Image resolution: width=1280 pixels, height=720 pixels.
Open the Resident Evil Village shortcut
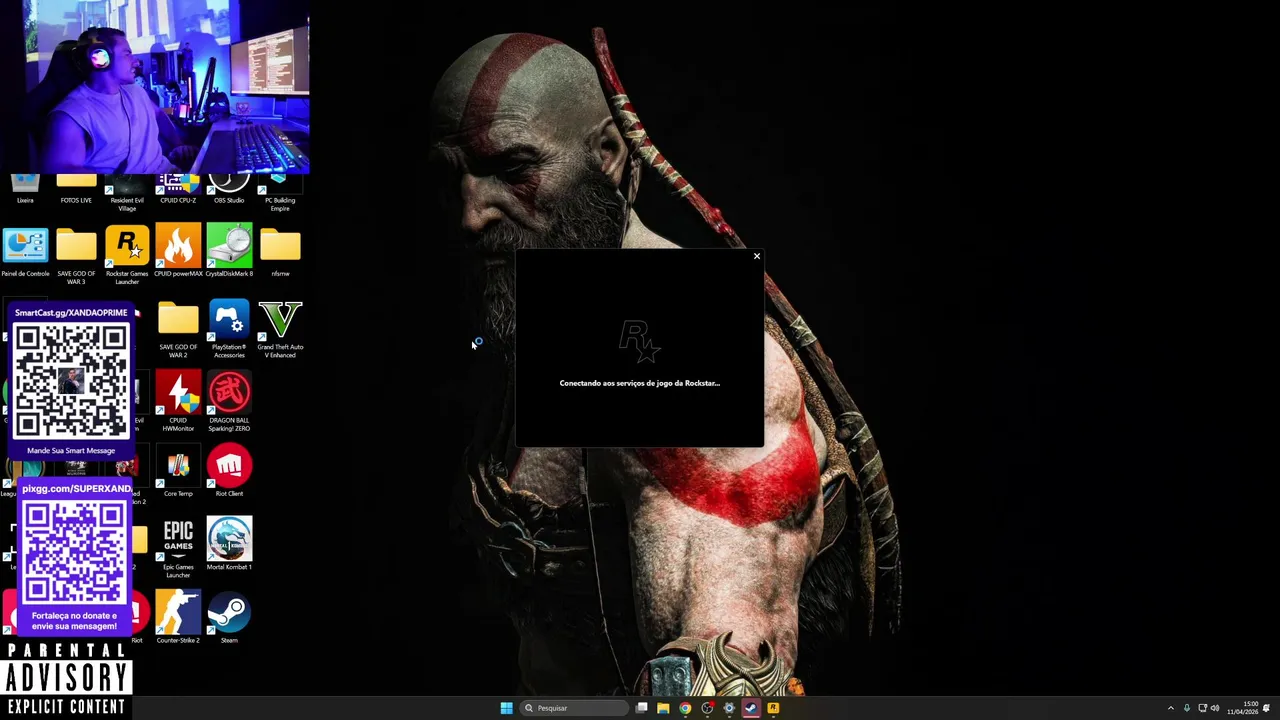point(127,193)
